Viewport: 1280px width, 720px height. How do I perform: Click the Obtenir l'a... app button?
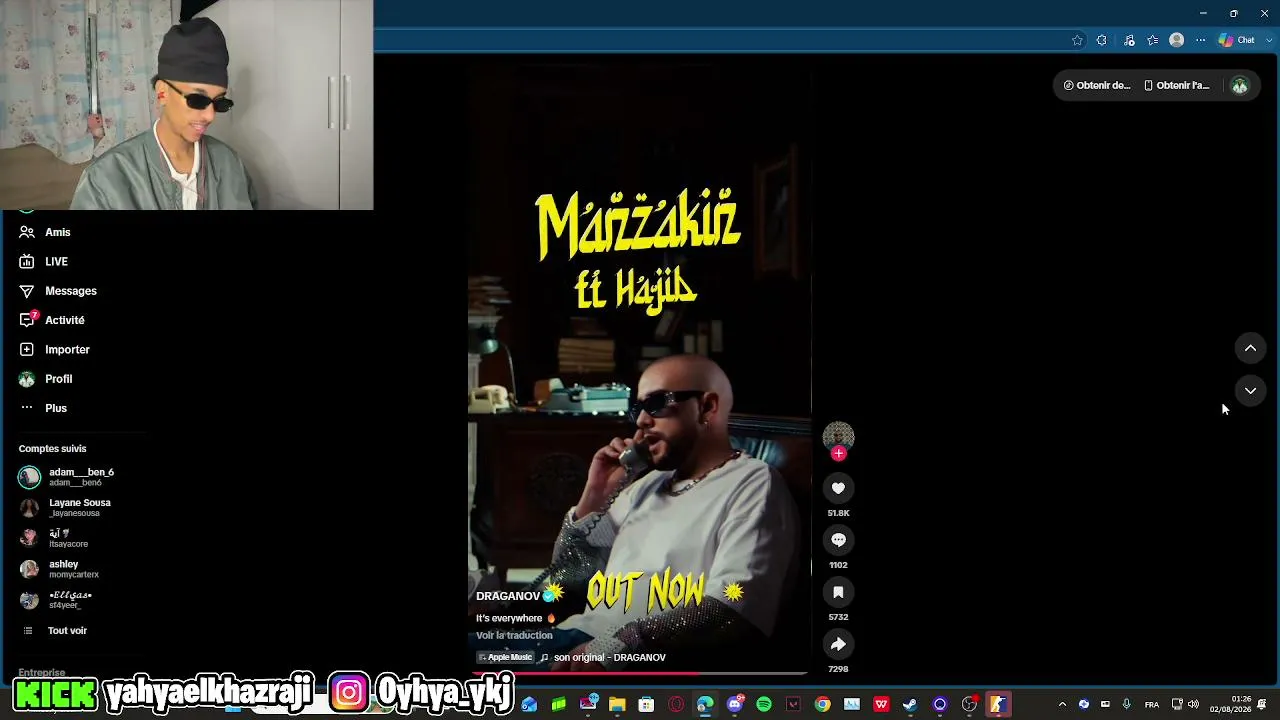[1177, 86]
